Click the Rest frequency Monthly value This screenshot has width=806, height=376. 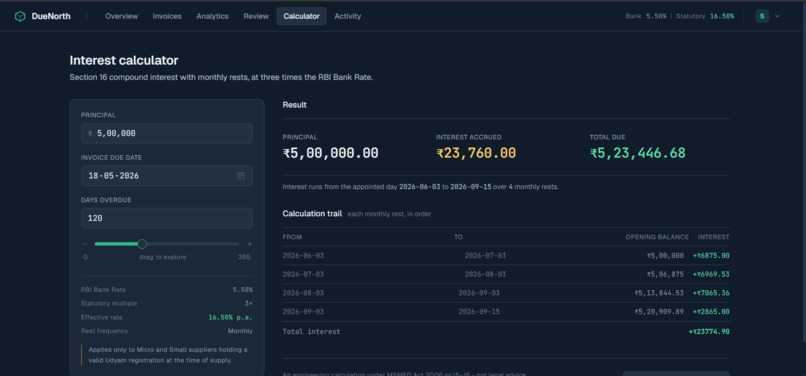tap(240, 331)
